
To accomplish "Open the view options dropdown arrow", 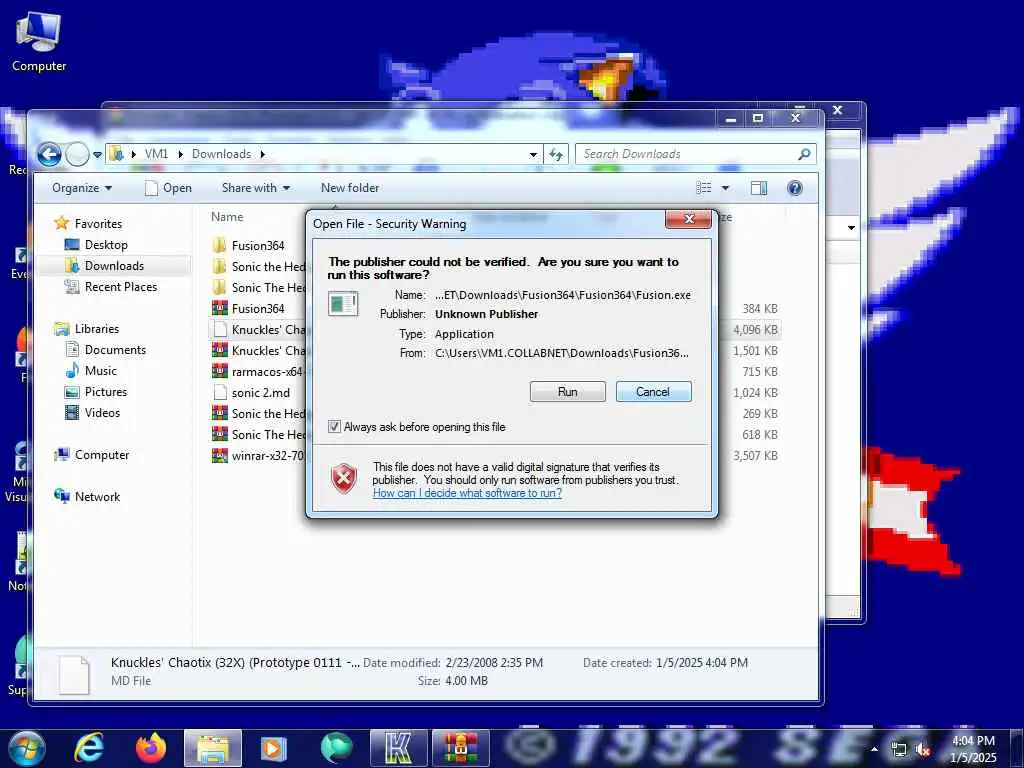I will 725,188.
